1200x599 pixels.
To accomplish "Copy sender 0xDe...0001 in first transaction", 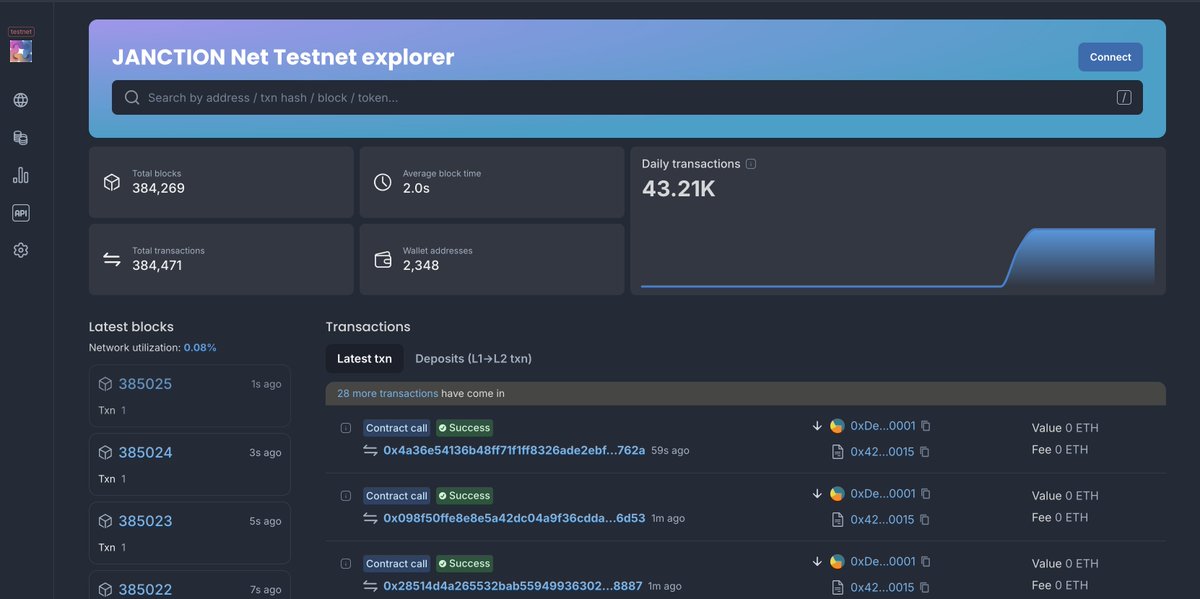I will 925,426.
